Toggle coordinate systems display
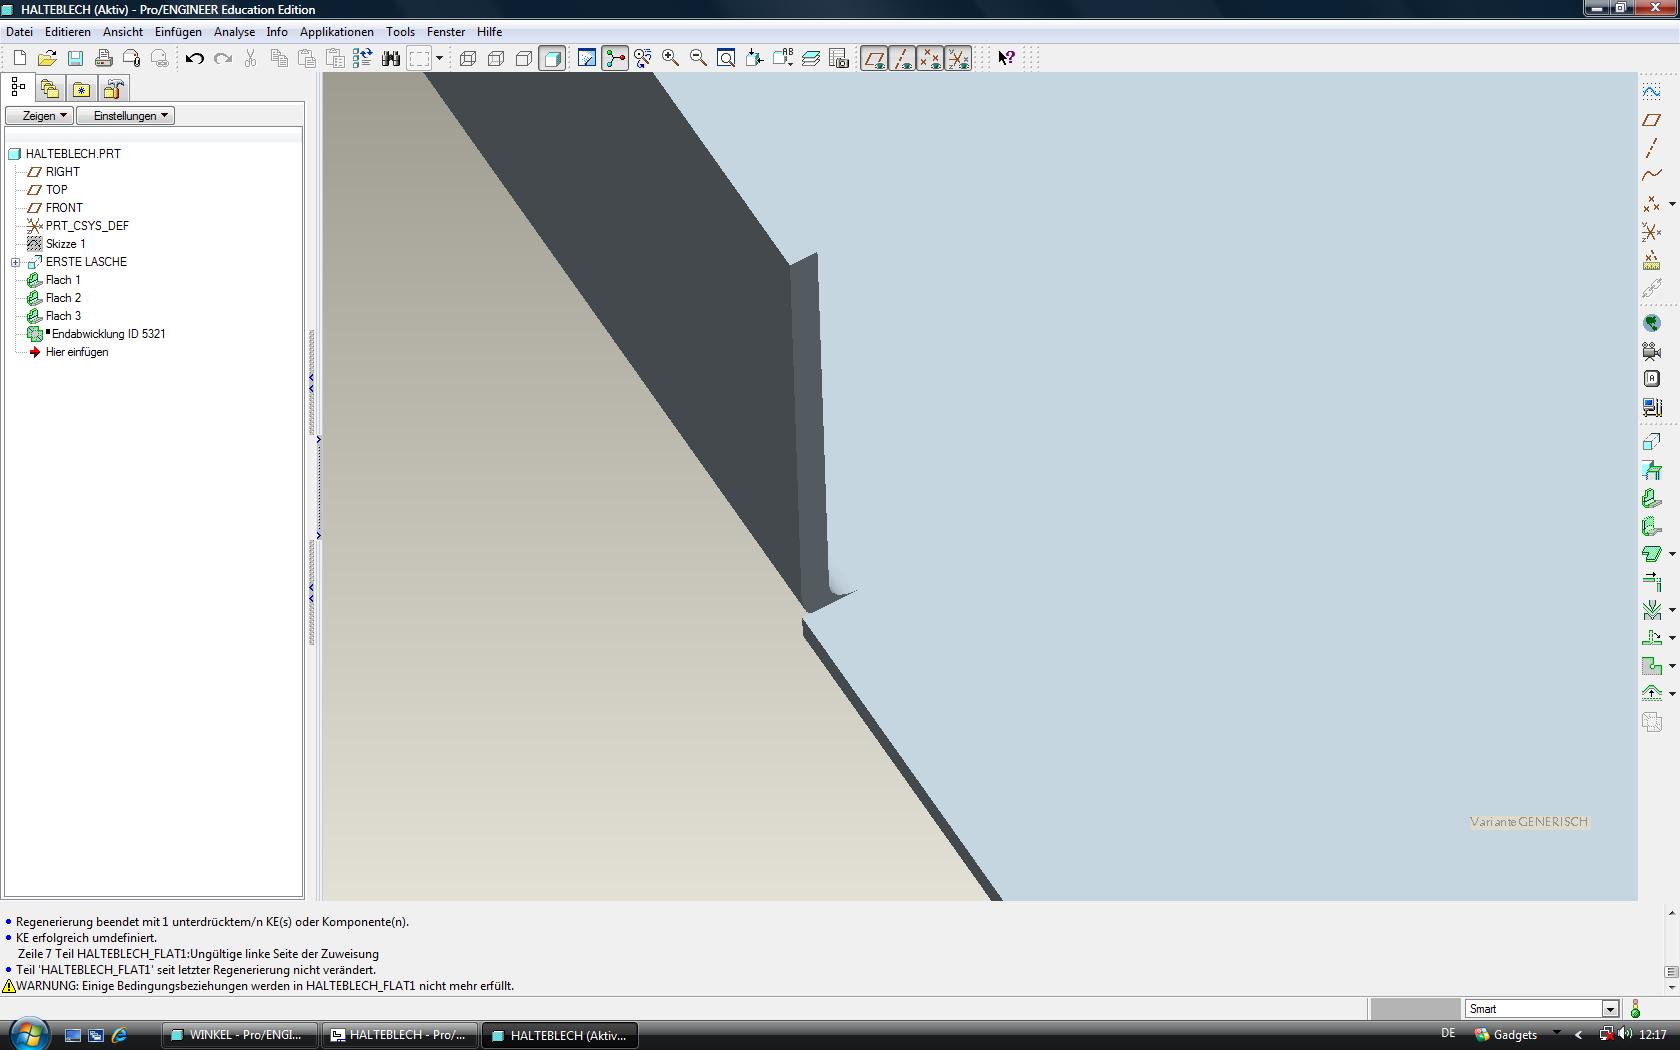The width and height of the screenshot is (1680, 1050). (x=958, y=58)
